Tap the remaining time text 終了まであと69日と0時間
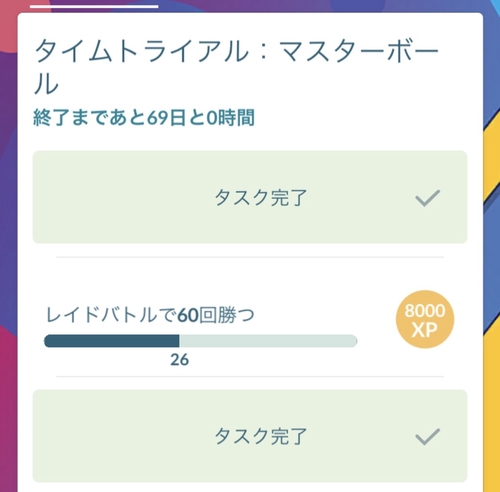Image resolution: width=500 pixels, height=492 pixels. tap(144, 118)
